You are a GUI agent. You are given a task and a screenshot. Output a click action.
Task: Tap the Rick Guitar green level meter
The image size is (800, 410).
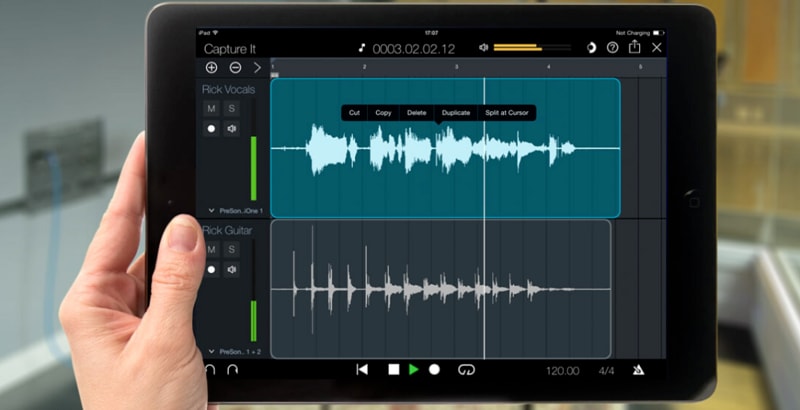(x=254, y=321)
